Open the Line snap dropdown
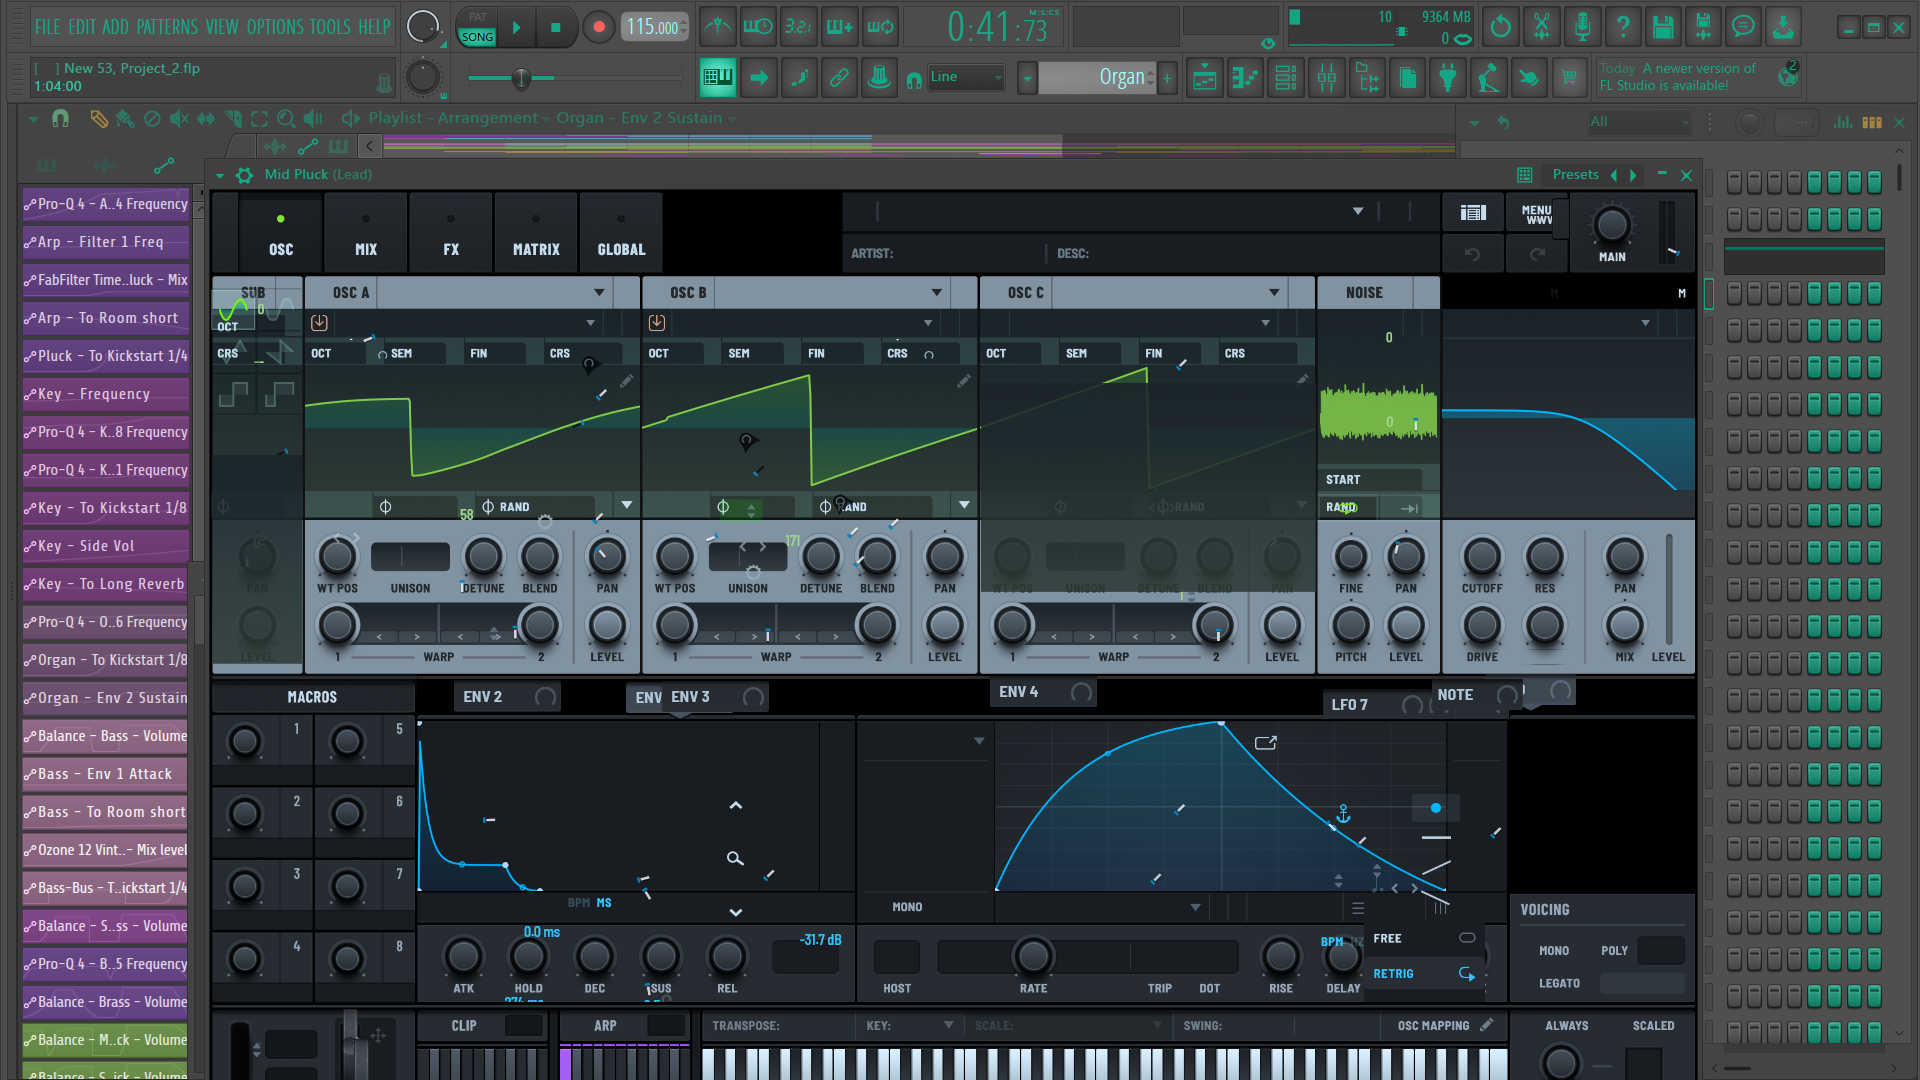Screen dimensions: 1920x1080 [965, 77]
